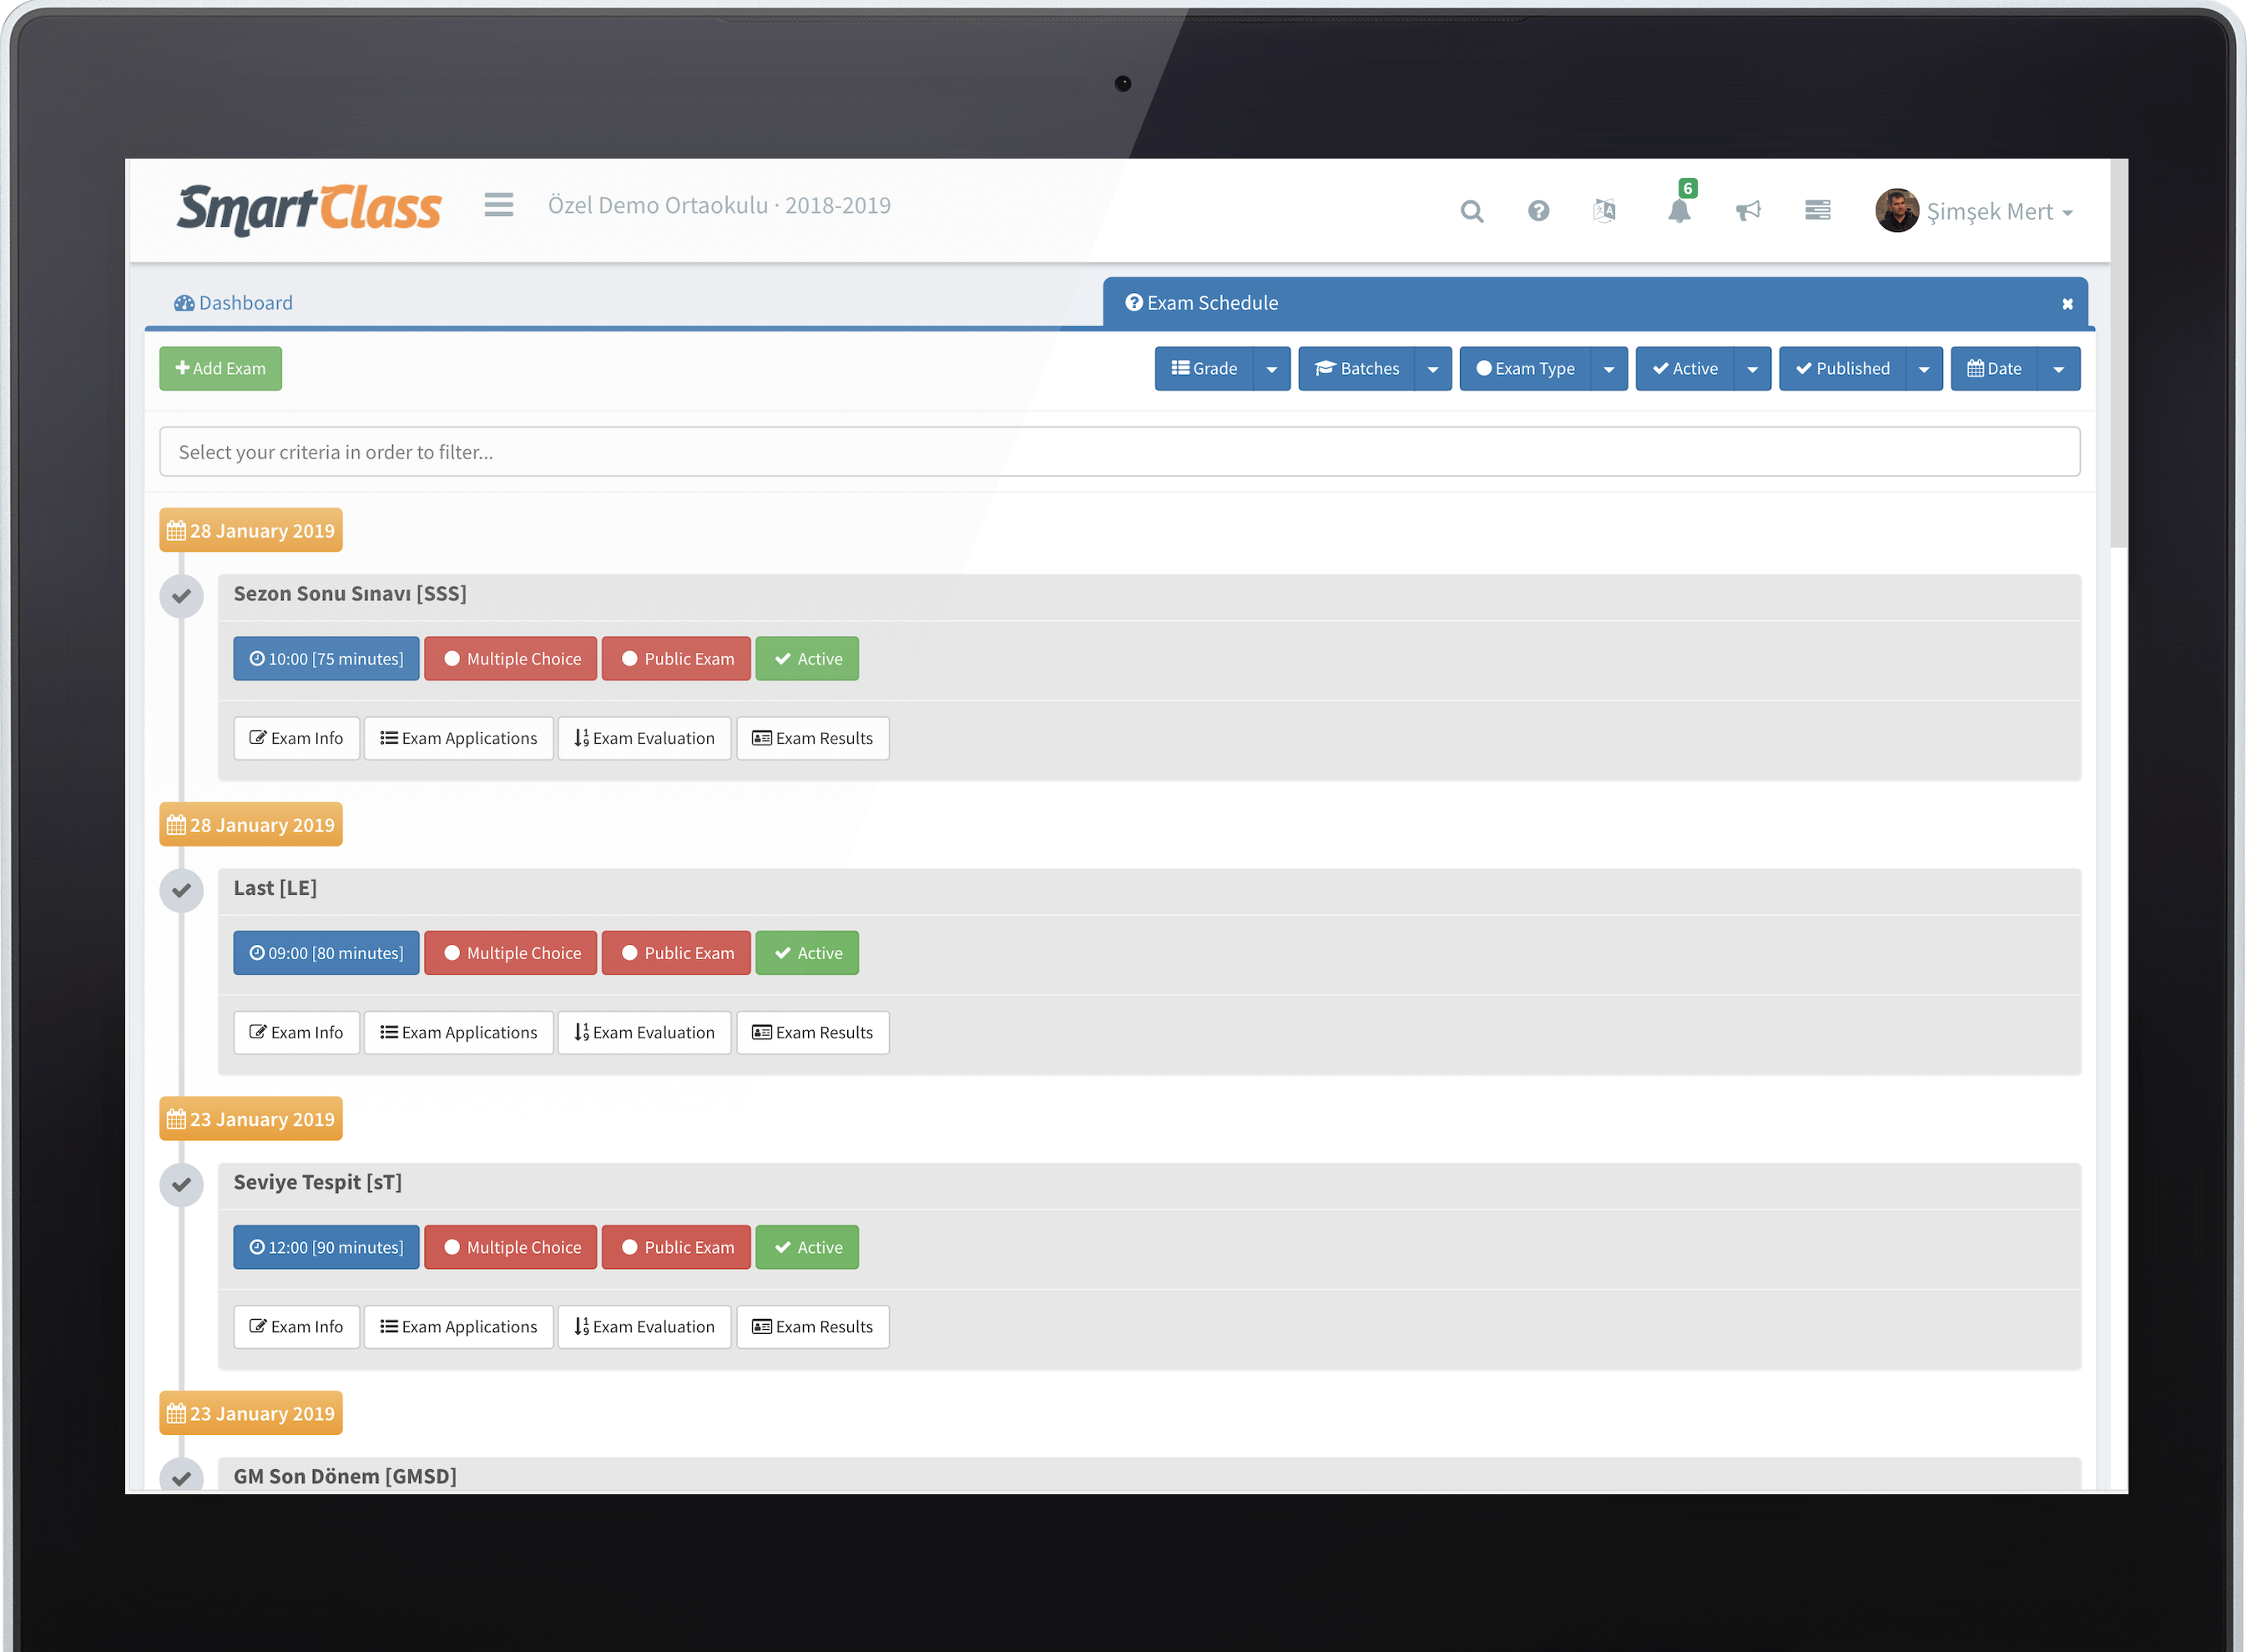This screenshot has width=2247, height=1652.
Task: Click the user avatar photo
Action: [x=1896, y=210]
